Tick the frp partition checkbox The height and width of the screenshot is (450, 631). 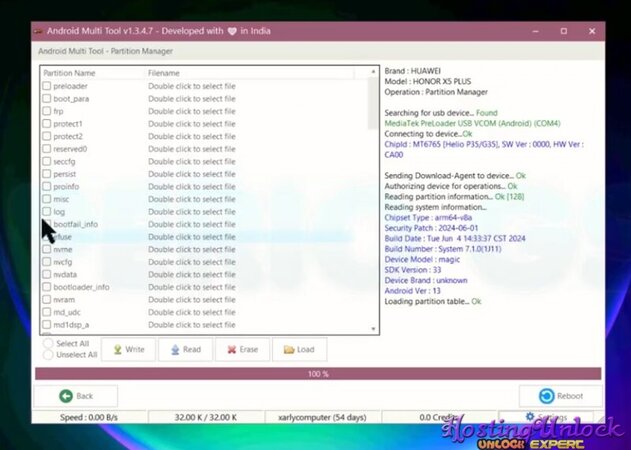[x=46, y=111]
